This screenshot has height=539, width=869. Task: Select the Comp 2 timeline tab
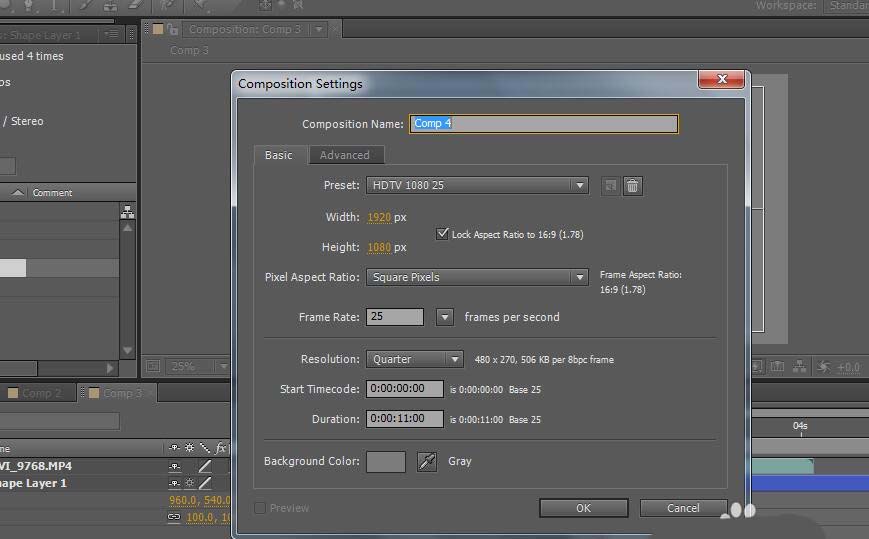coord(41,393)
